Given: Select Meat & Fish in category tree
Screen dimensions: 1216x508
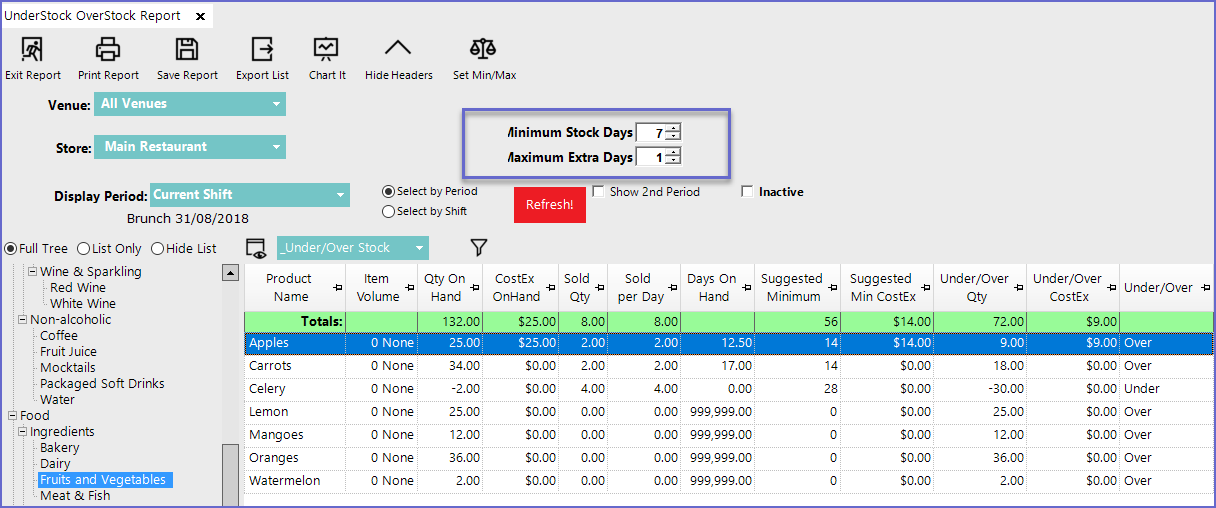Looking at the screenshot, I should (x=75, y=496).
